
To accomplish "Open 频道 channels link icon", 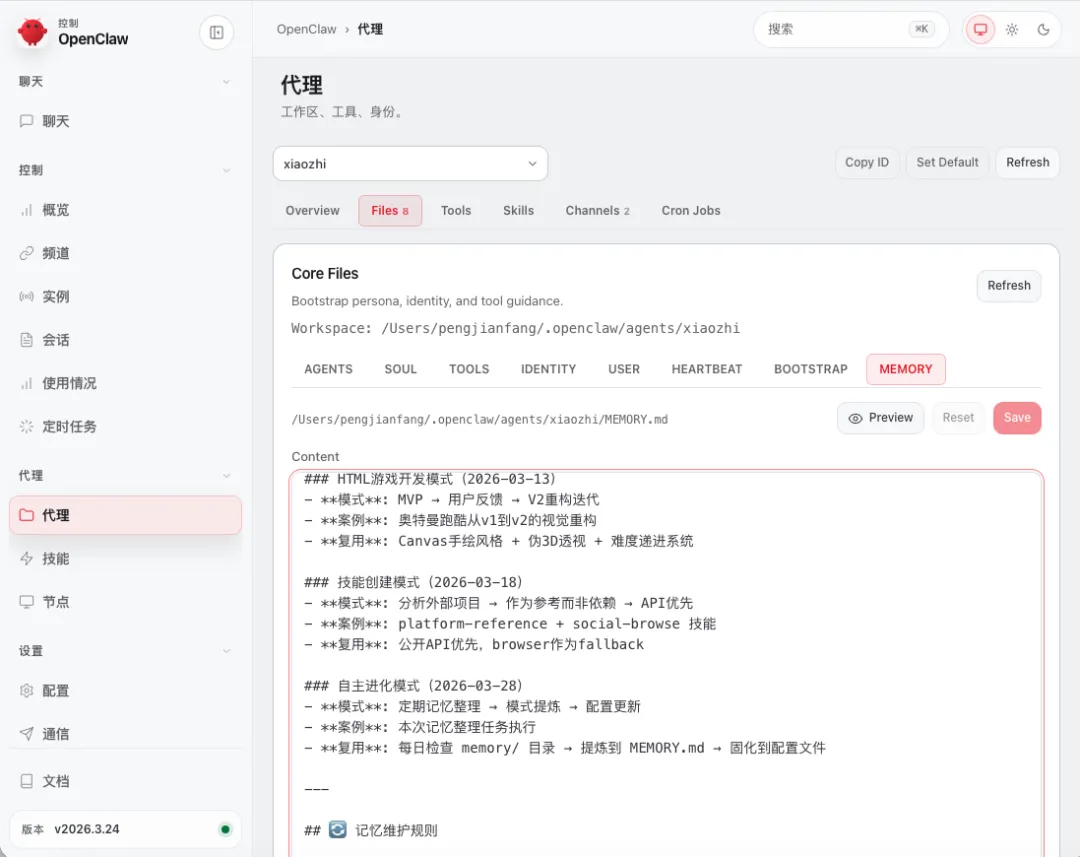I will pyautogui.click(x=26, y=254).
